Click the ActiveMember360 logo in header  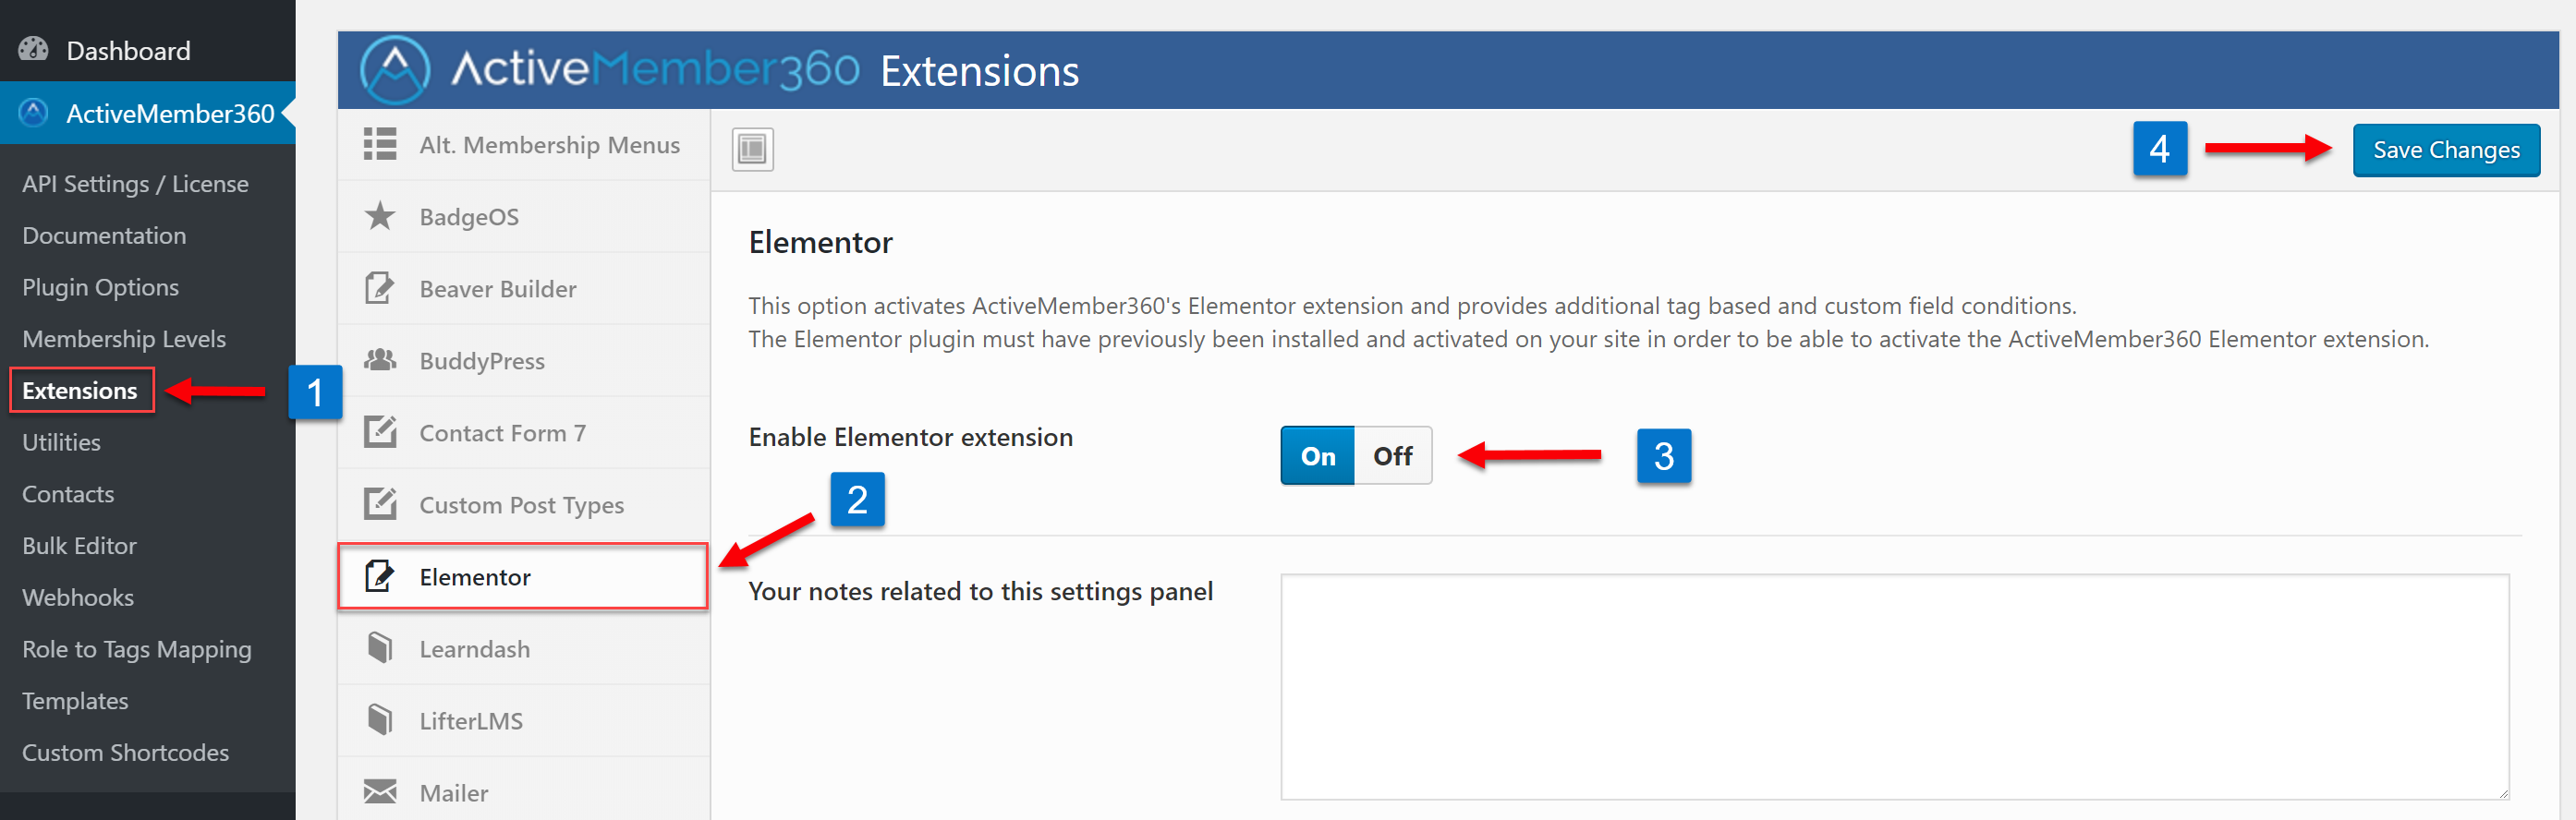395,70
